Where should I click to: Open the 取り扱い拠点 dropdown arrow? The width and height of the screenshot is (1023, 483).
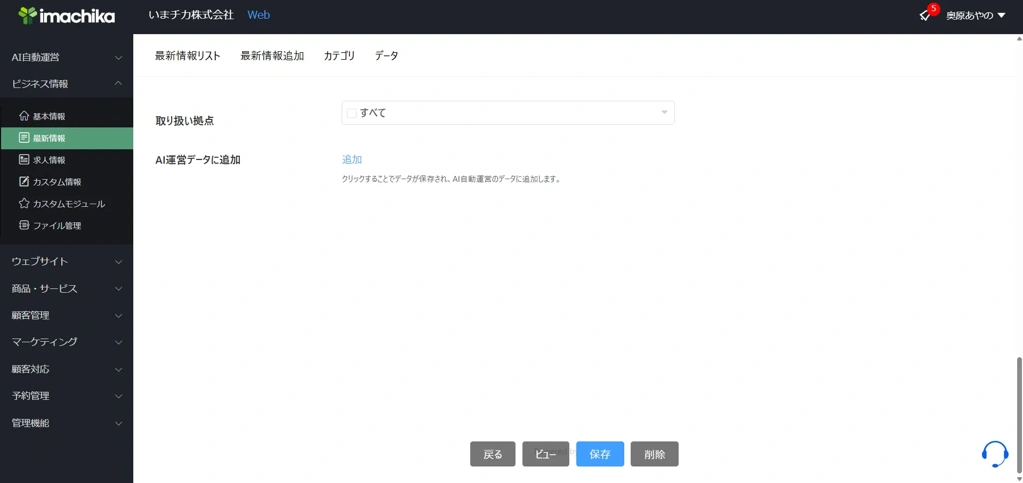point(664,112)
